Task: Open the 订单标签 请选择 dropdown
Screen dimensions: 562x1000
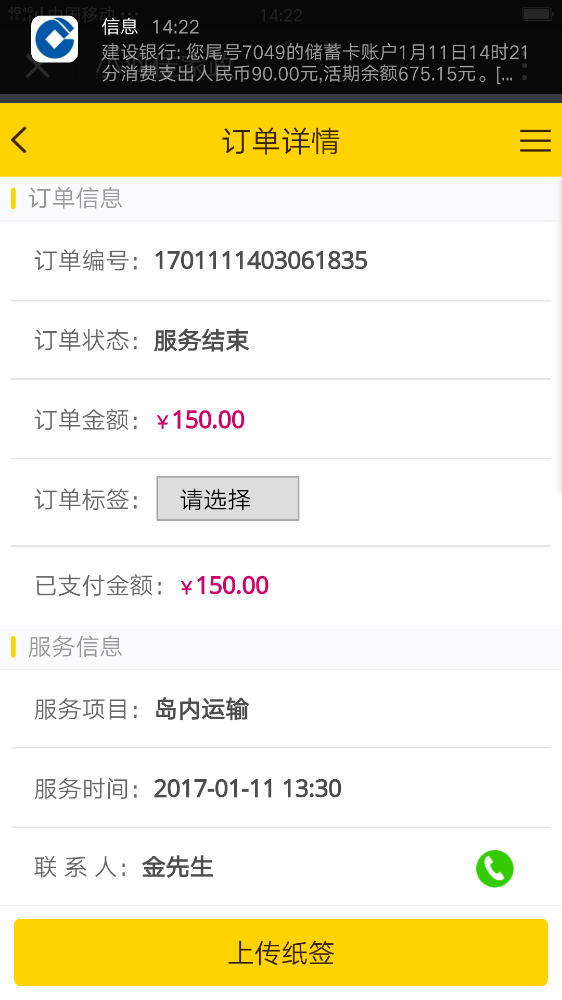Action: pos(228,499)
